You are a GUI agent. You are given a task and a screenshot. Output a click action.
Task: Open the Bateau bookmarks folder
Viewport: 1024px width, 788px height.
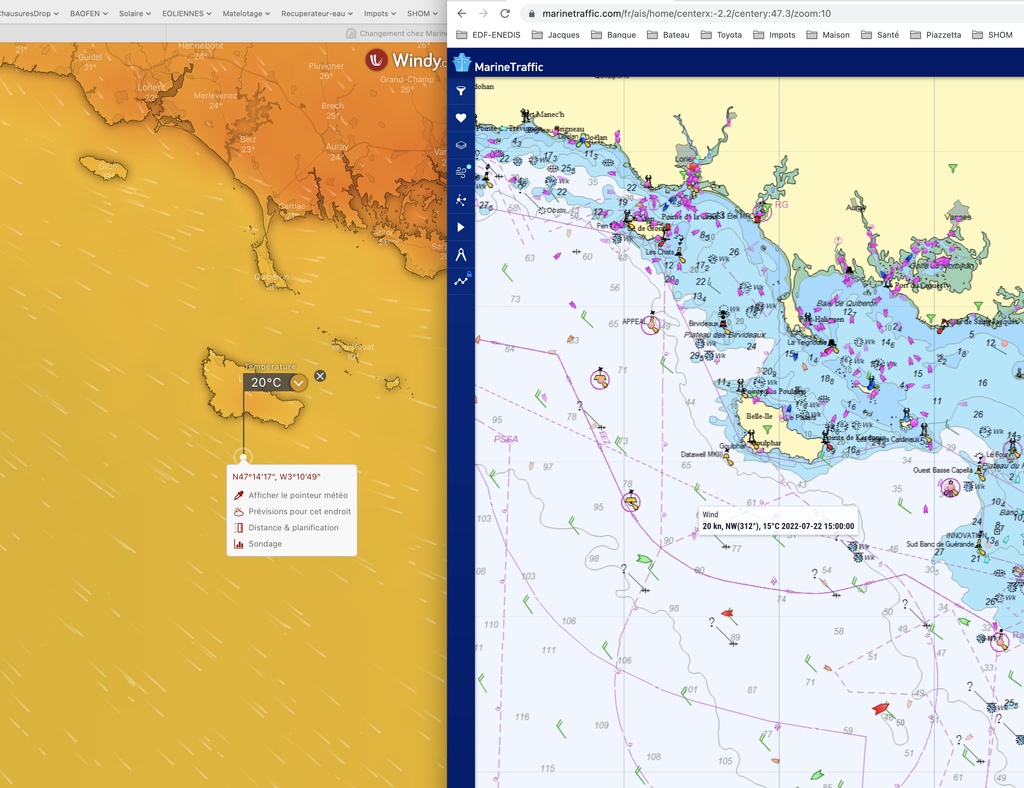pyautogui.click(x=668, y=35)
